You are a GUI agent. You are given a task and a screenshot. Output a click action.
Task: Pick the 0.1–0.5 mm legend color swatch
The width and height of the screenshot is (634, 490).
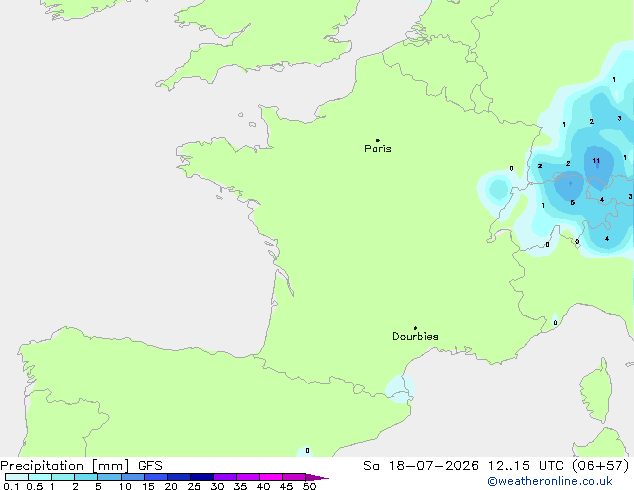point(17,477)
